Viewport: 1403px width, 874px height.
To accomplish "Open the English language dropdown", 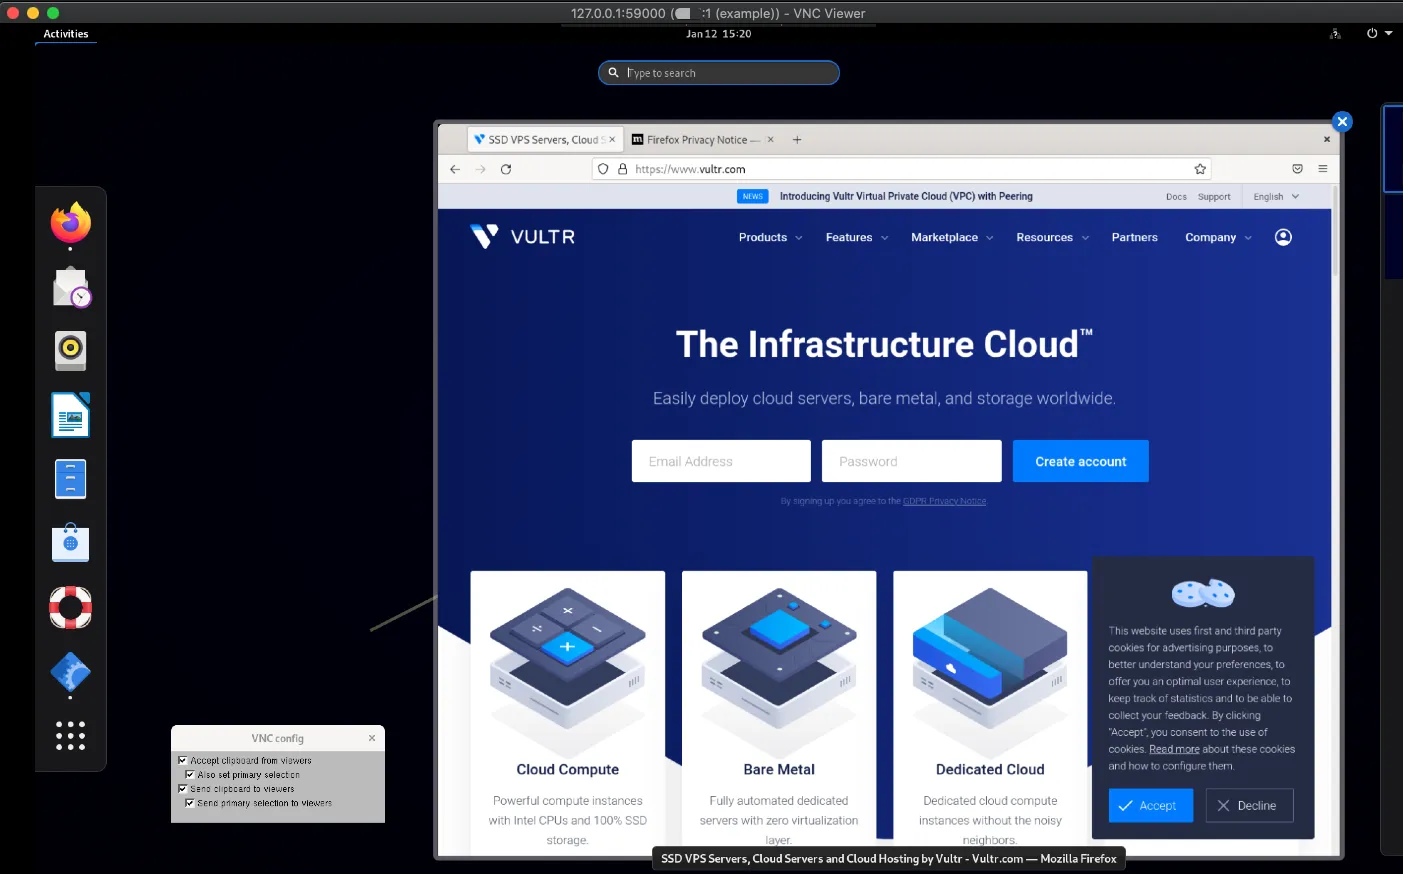I will [1276, 196].
